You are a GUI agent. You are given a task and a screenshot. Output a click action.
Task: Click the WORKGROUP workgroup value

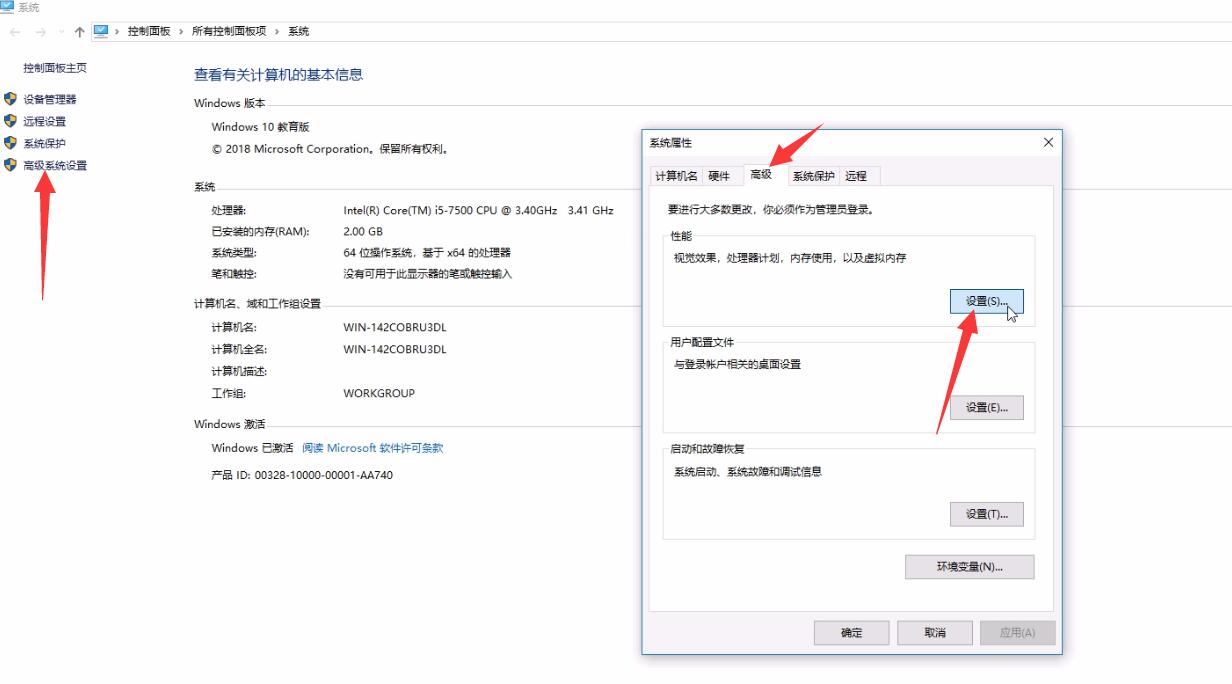[x=379, y=393]
